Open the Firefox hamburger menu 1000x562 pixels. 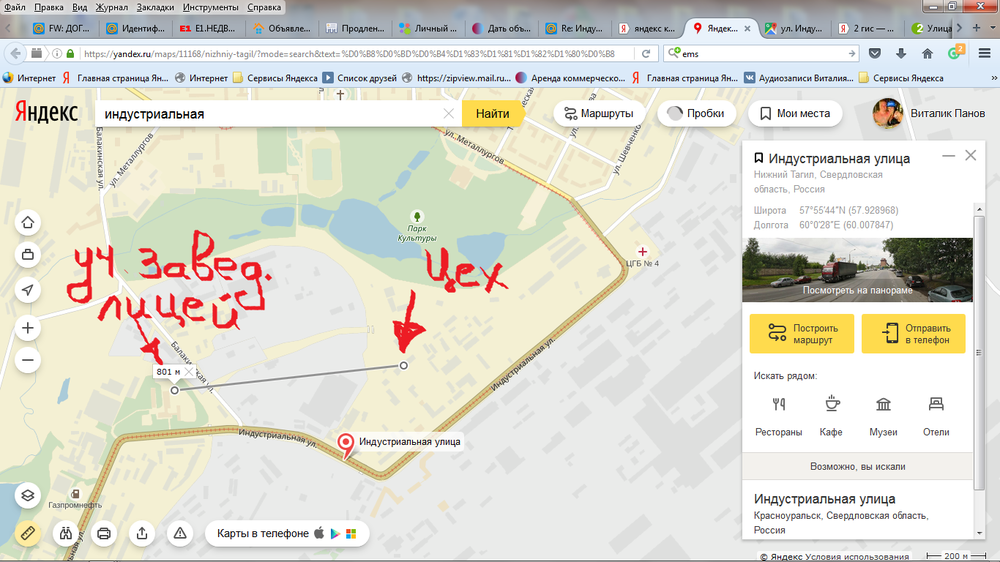[984, 54]
